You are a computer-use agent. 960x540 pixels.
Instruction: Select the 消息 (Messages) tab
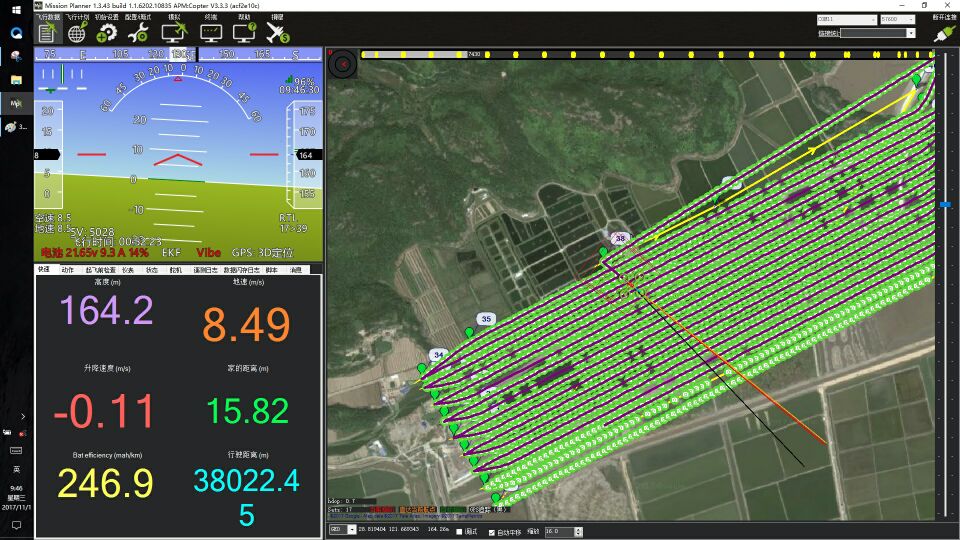(x=296, y=270)
